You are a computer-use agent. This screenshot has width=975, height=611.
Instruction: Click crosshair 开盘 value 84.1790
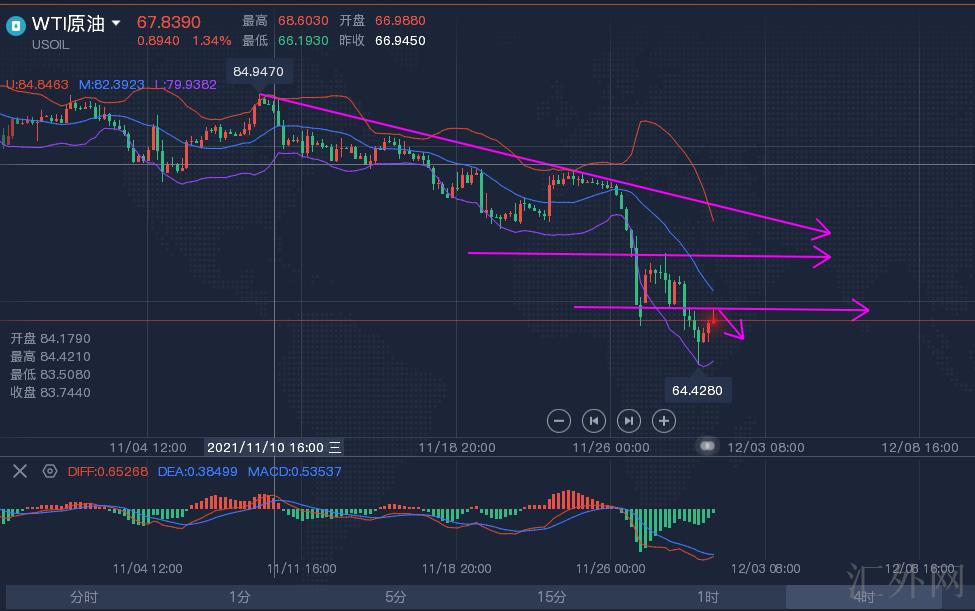pos(65,339)
